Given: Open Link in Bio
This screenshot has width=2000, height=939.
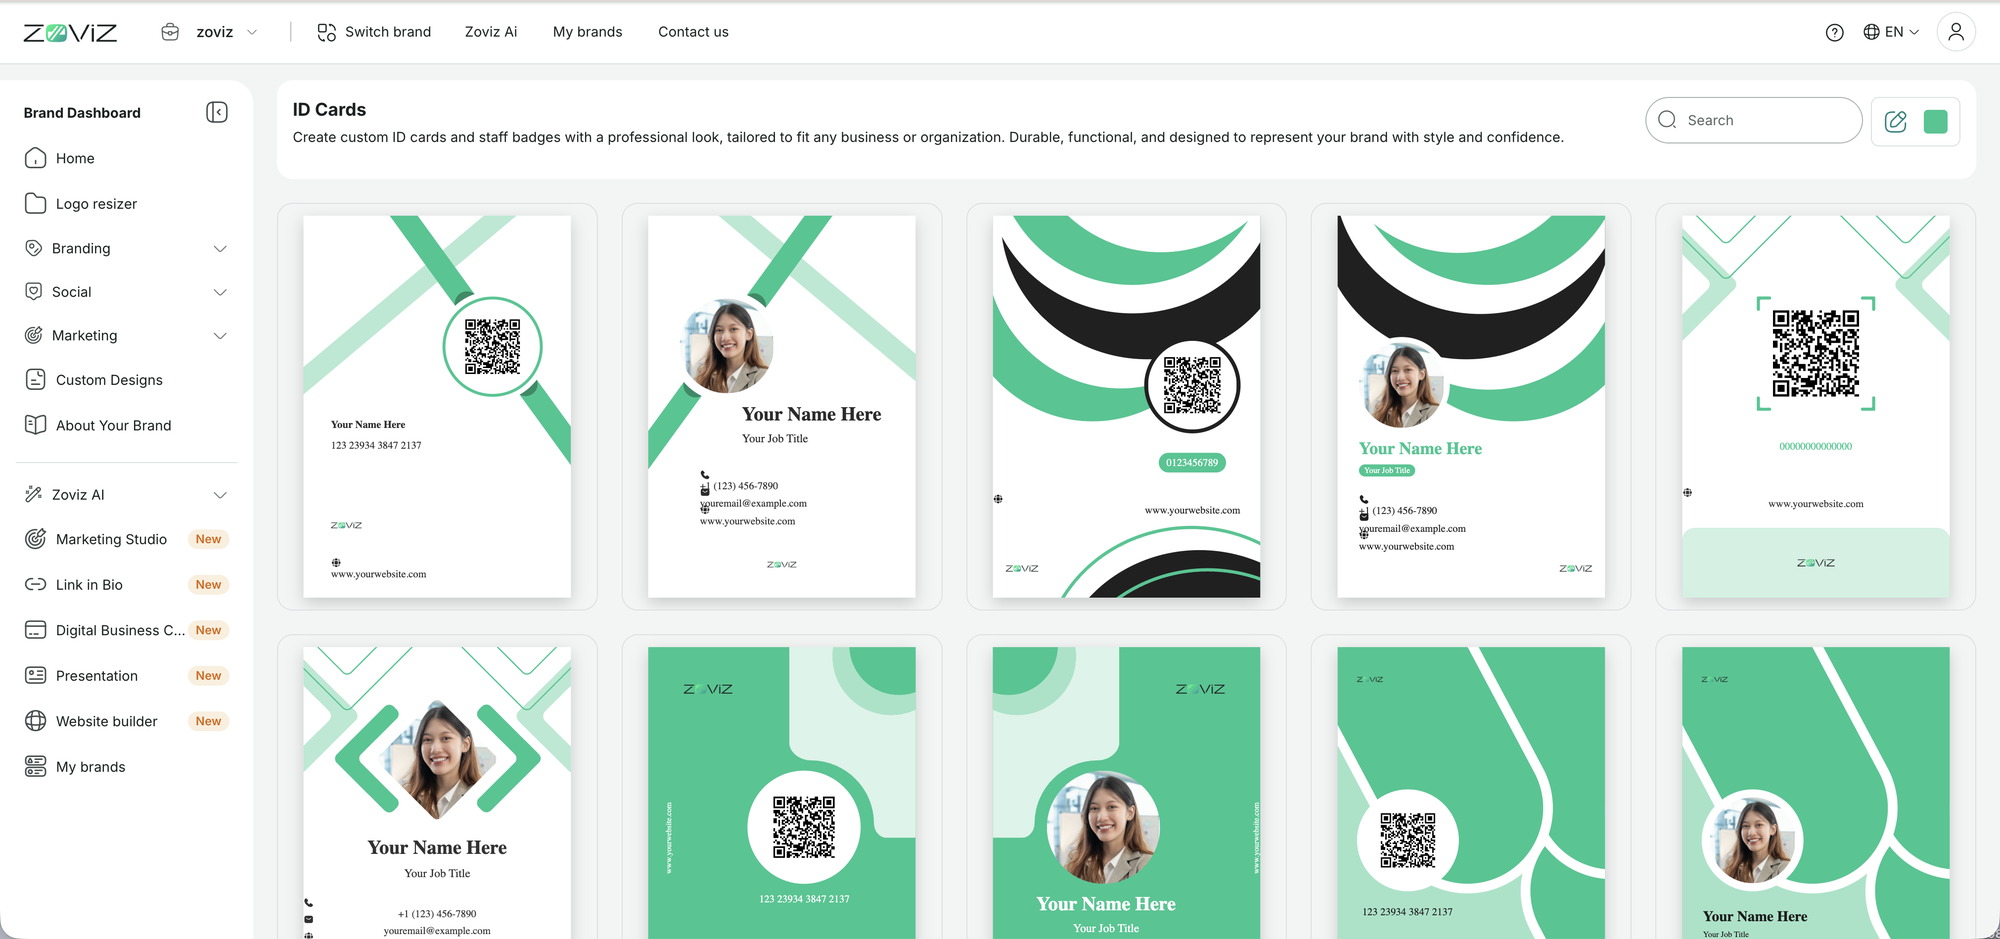Looking at the screenshot, I should click(x=89, y=585).
